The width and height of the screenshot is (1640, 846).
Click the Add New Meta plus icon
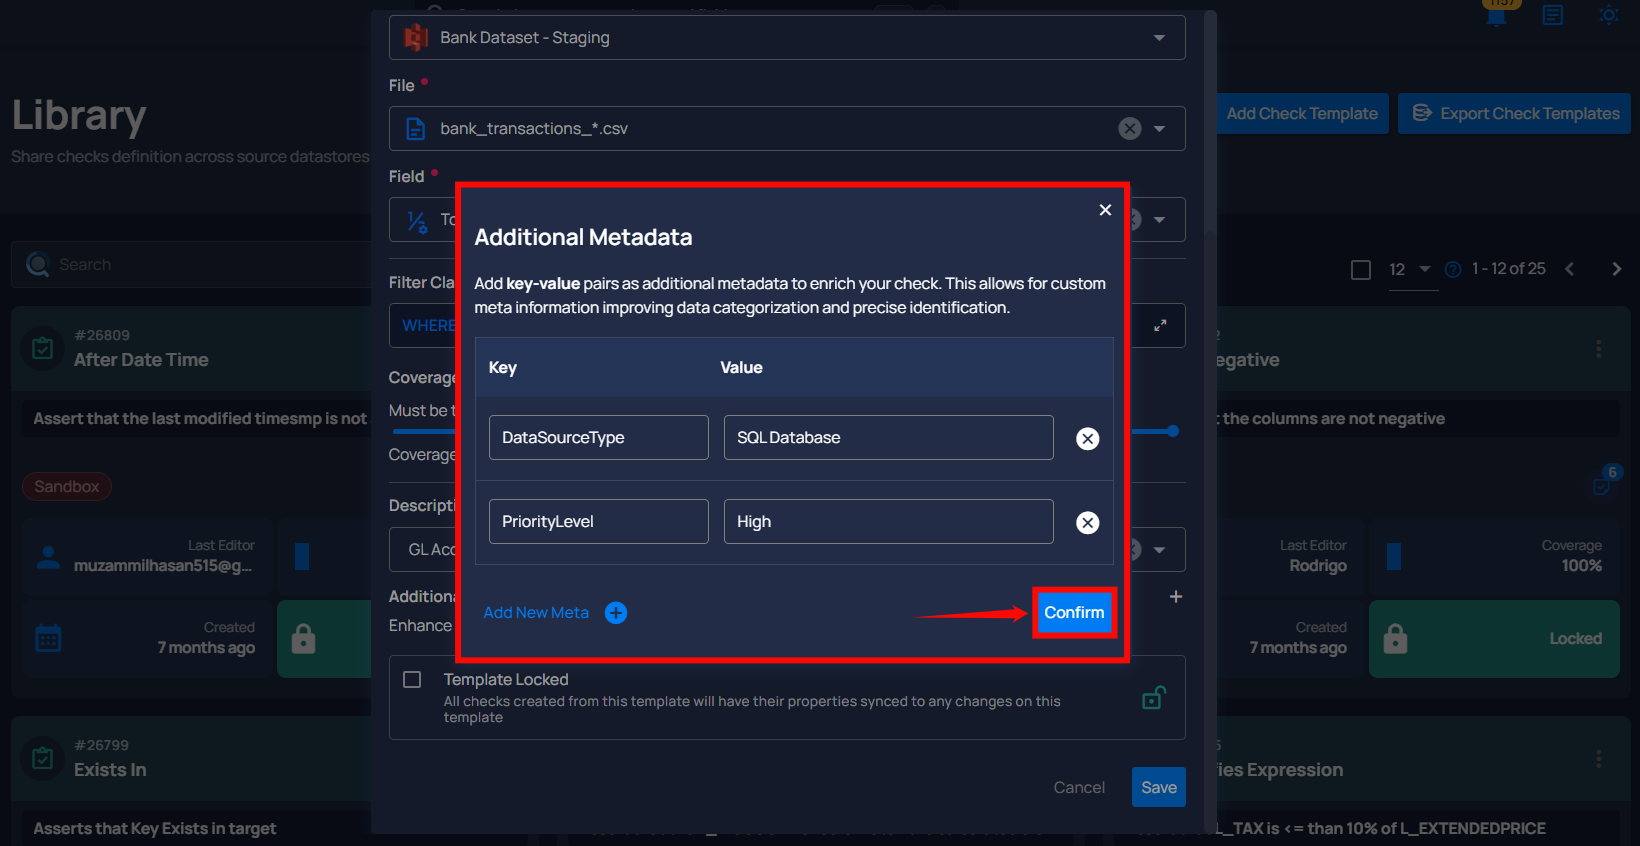pyautogui.click(x=616, y=613)
